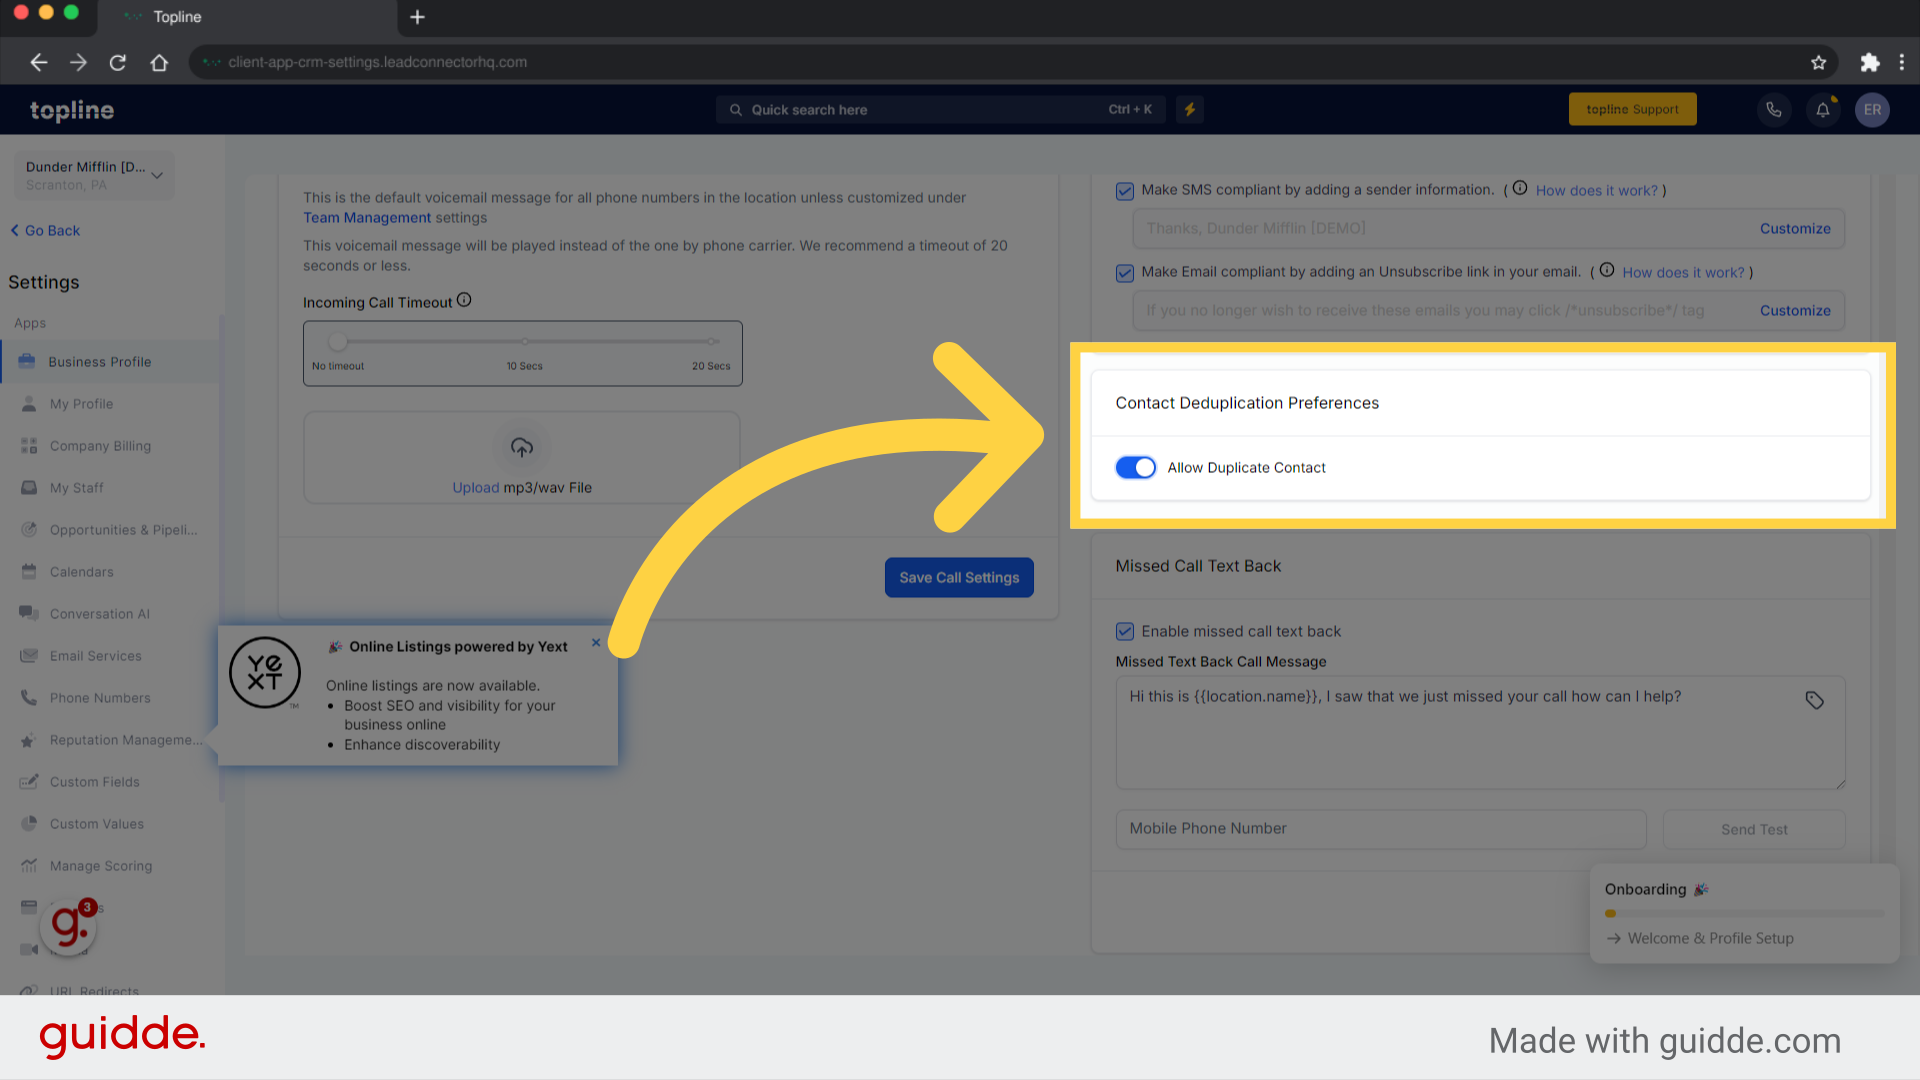The height and width of the screenshot is (1080, 1920).
Task: Click Go Back navigation link
Action: click(46, 229)
